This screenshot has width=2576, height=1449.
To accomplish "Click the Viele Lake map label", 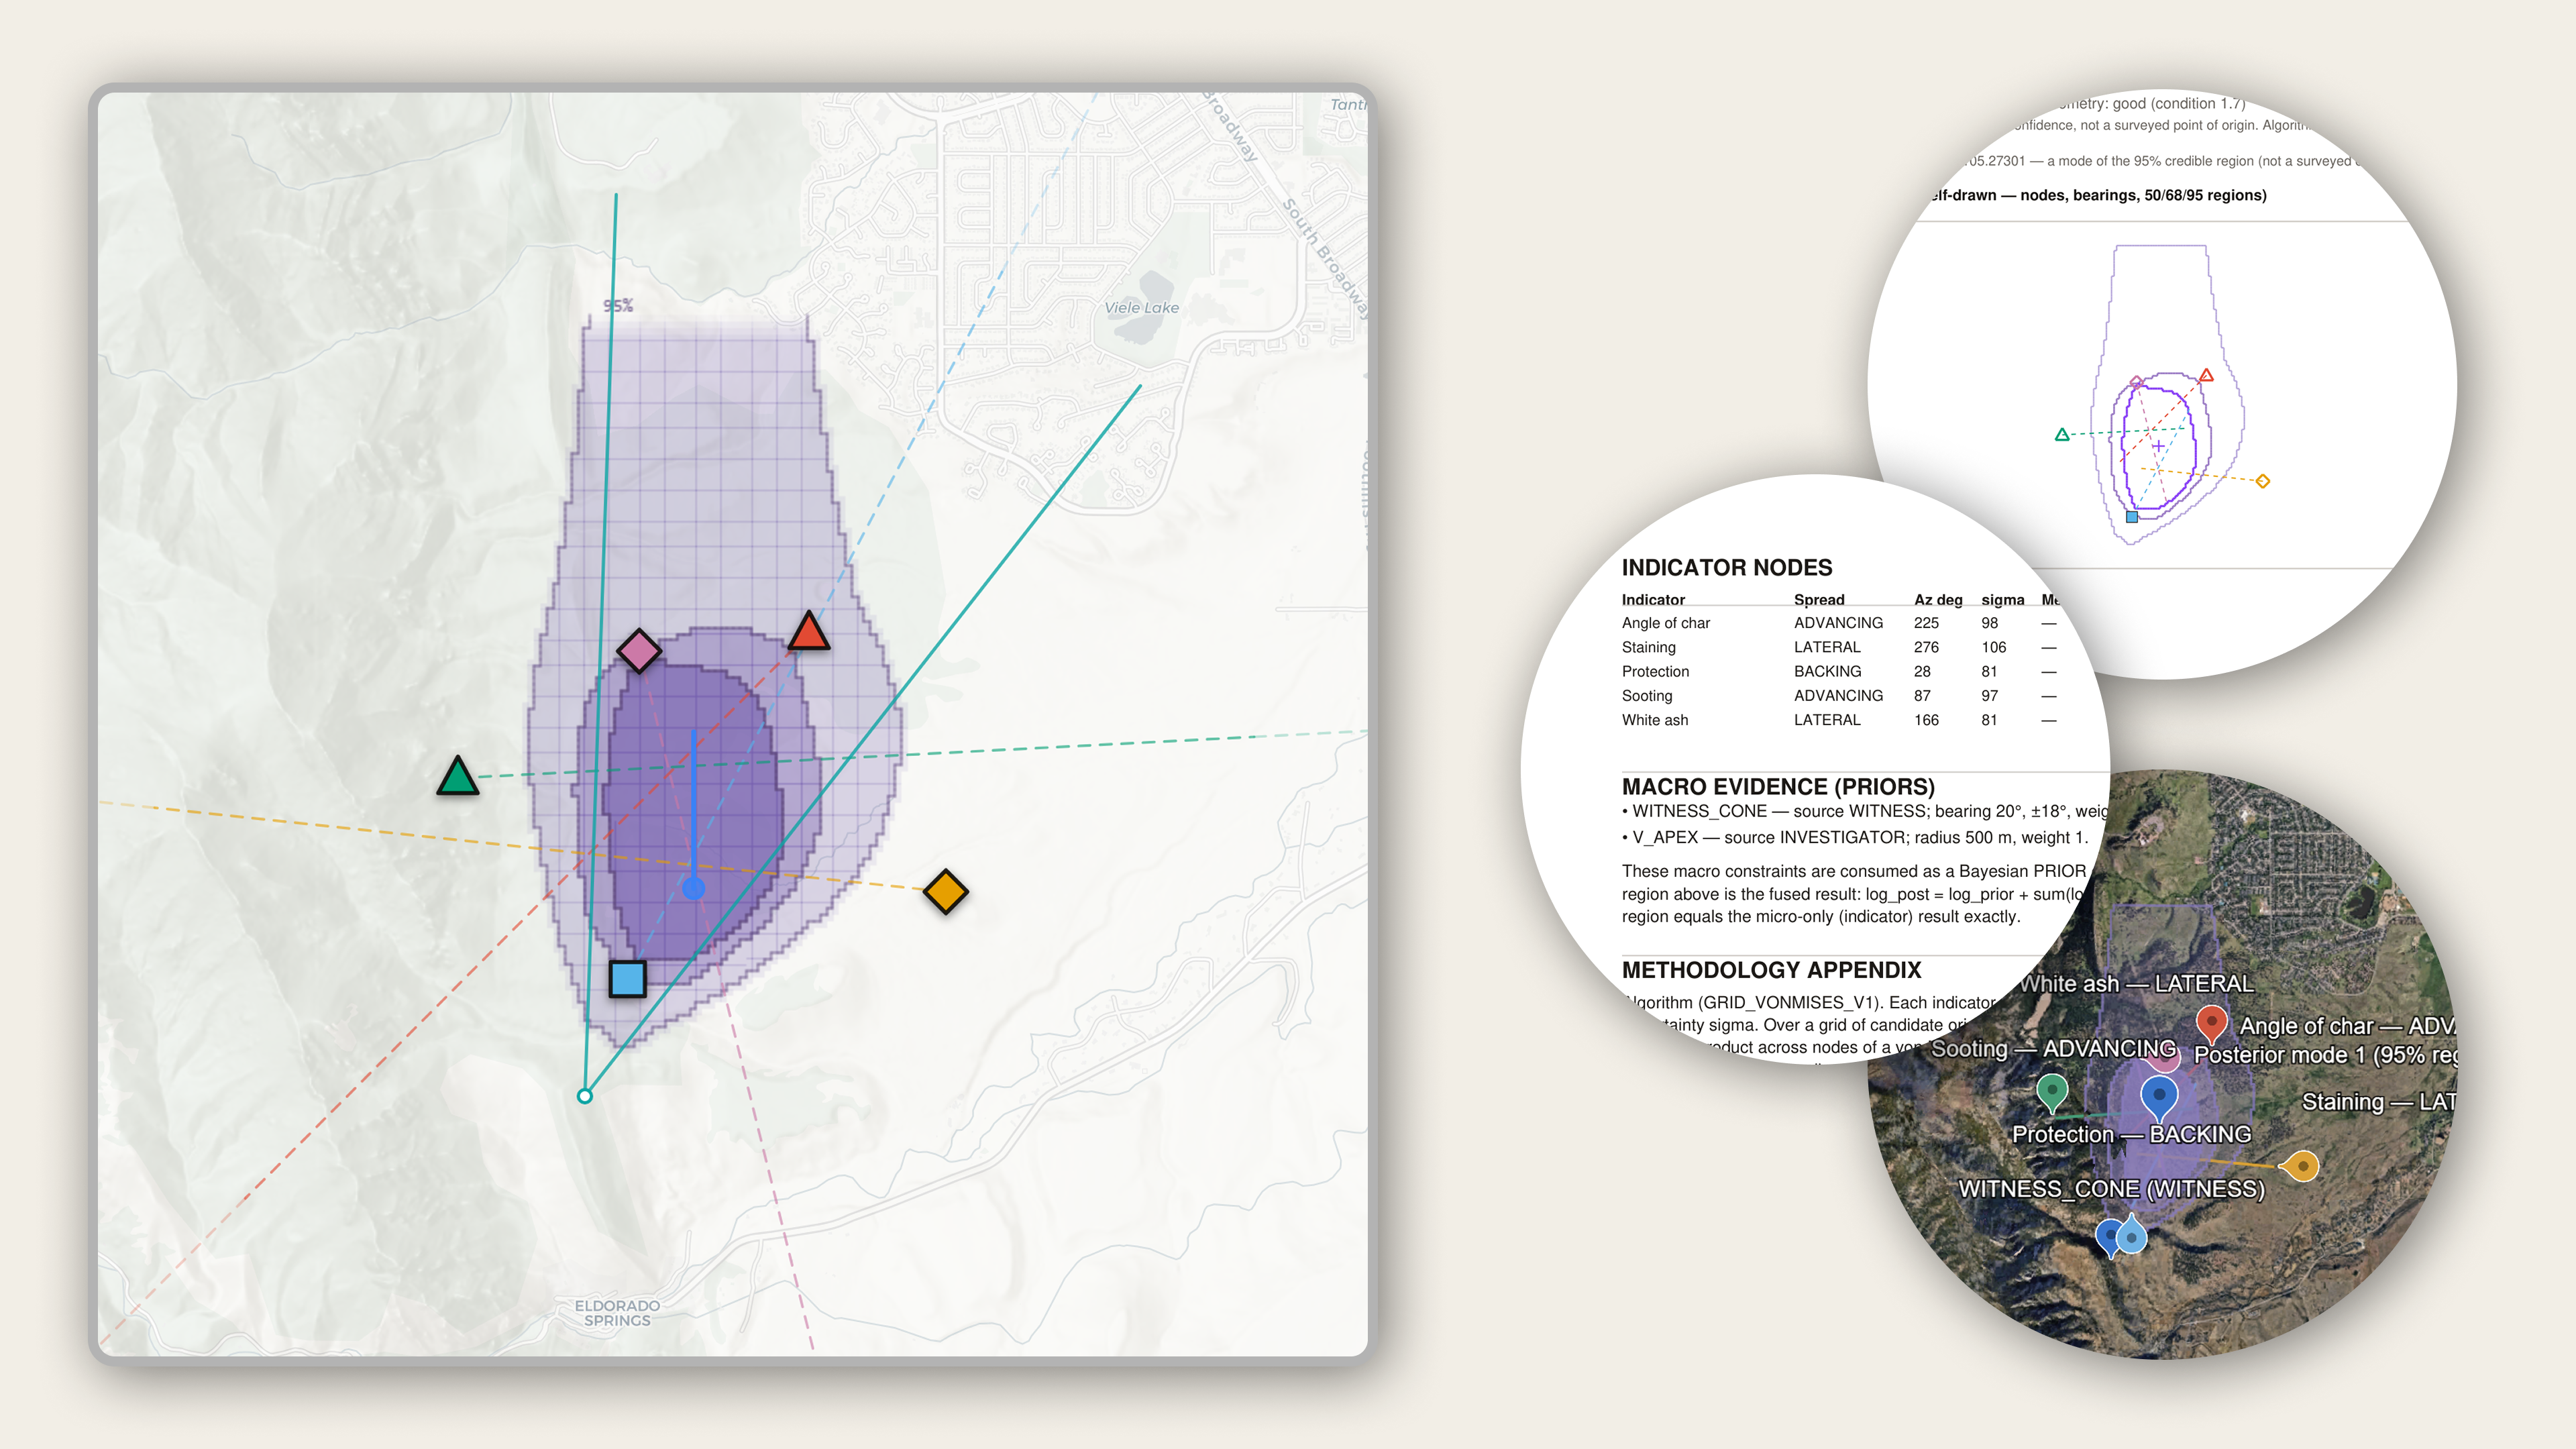I will click(x=1141, y=308).
